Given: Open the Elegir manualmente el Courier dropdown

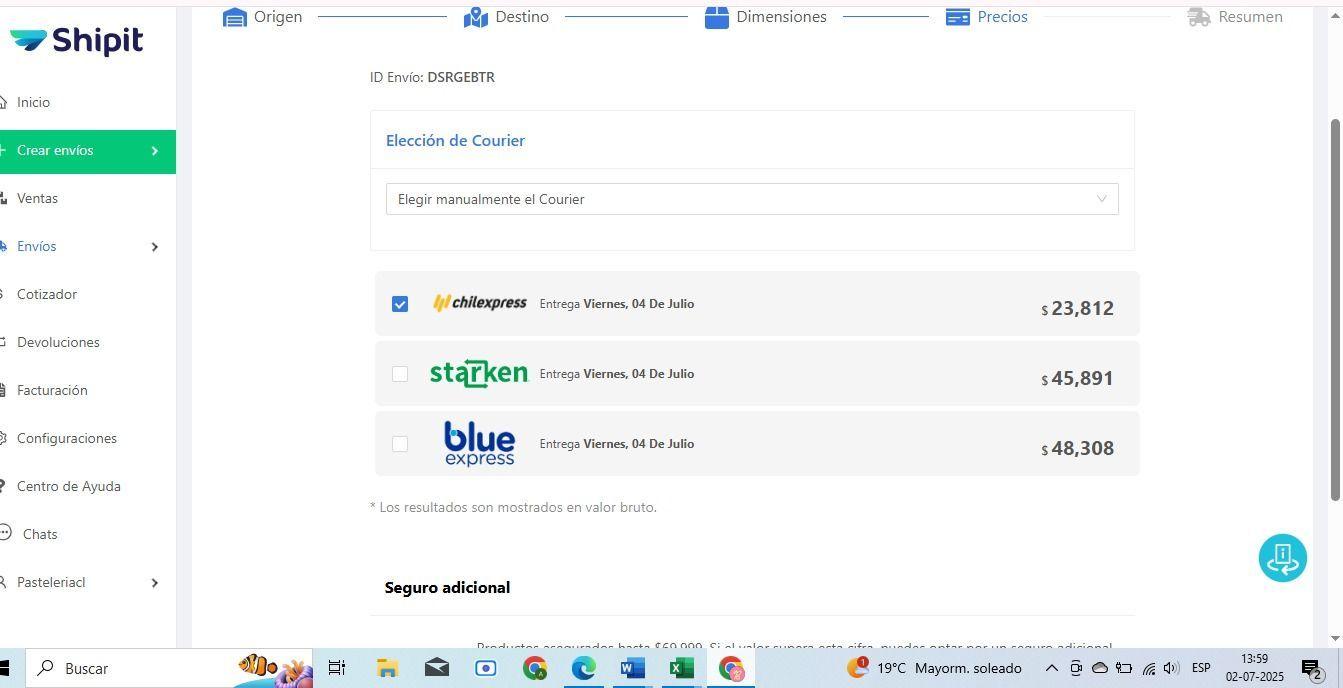Looking at the screenshot, I should 752,199.
